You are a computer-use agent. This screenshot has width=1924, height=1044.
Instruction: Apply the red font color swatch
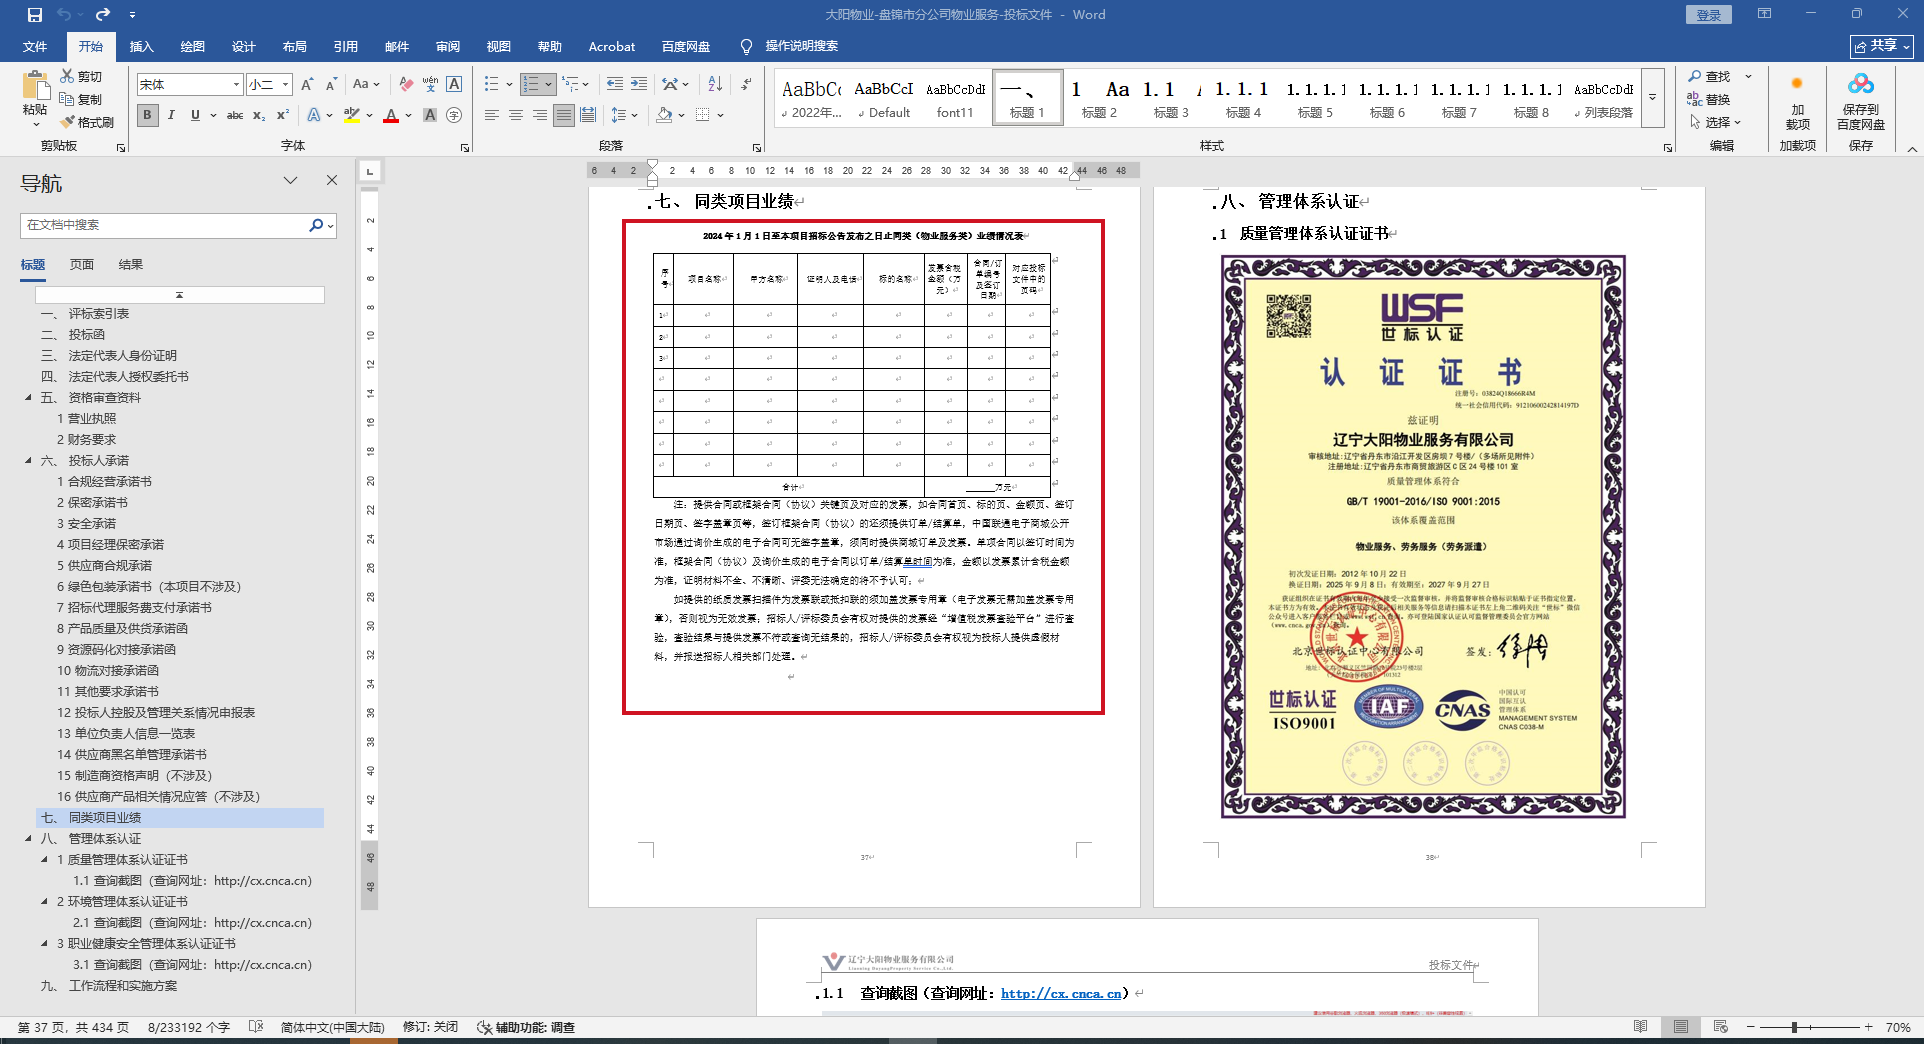[391, 115]
